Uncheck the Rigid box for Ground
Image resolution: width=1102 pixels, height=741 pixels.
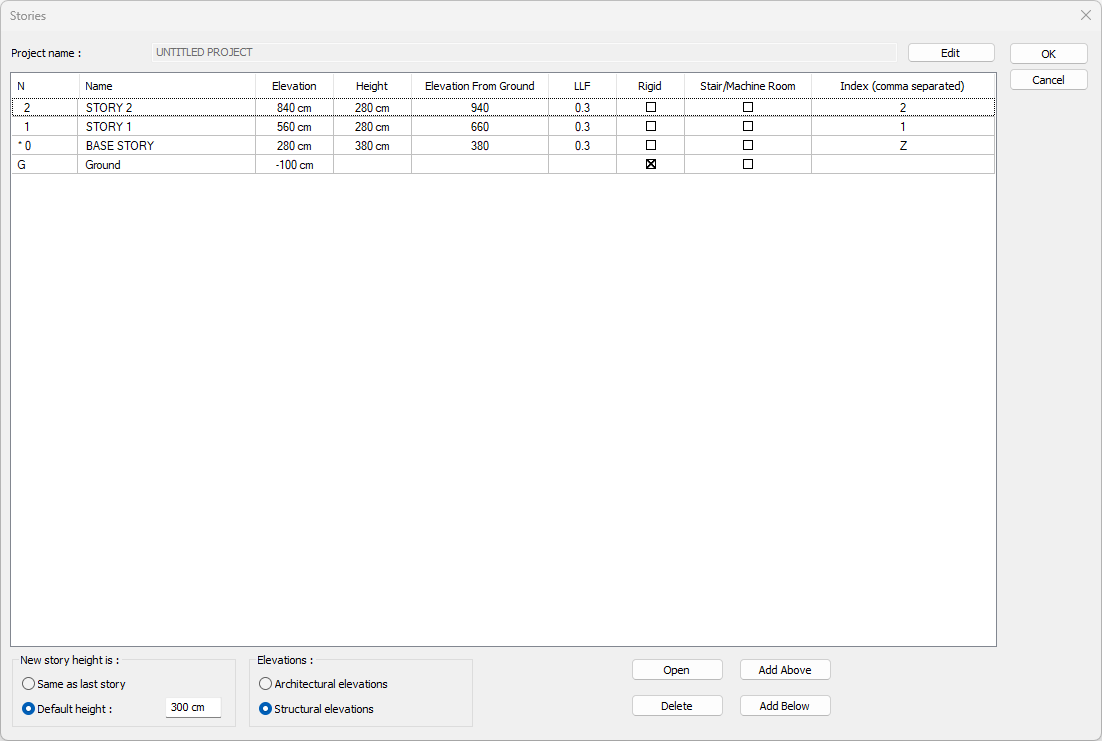click(651, 165)
